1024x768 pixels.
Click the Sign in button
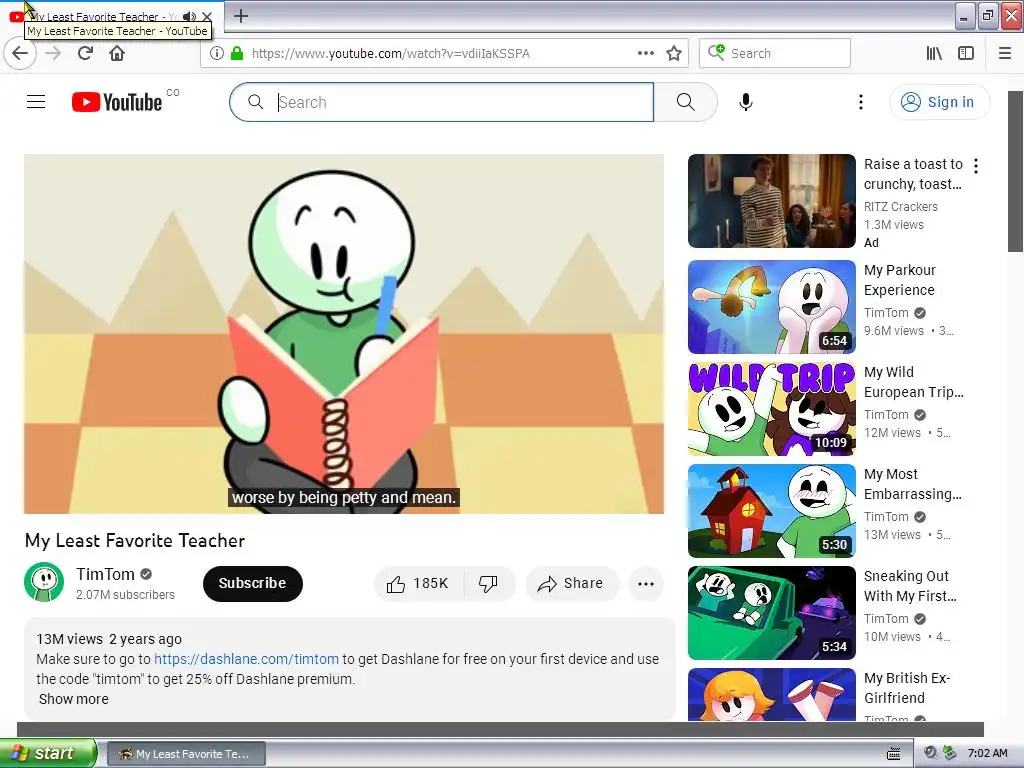click(x=940, y=102)
